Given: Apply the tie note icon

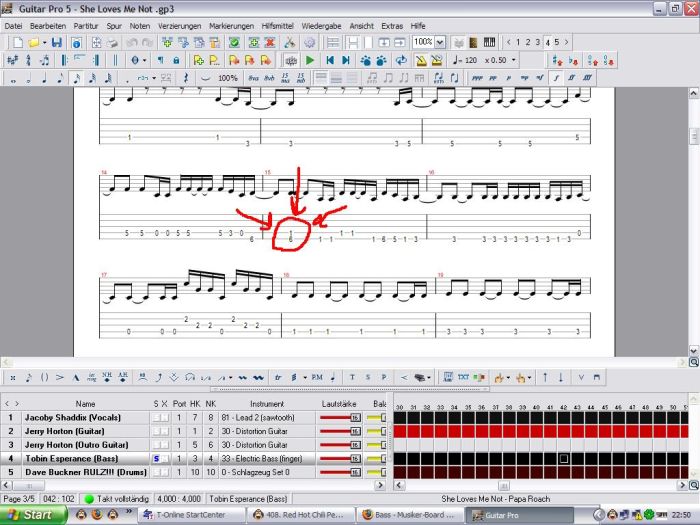Looking at the screenshot, I should click(x=205, y=79).
